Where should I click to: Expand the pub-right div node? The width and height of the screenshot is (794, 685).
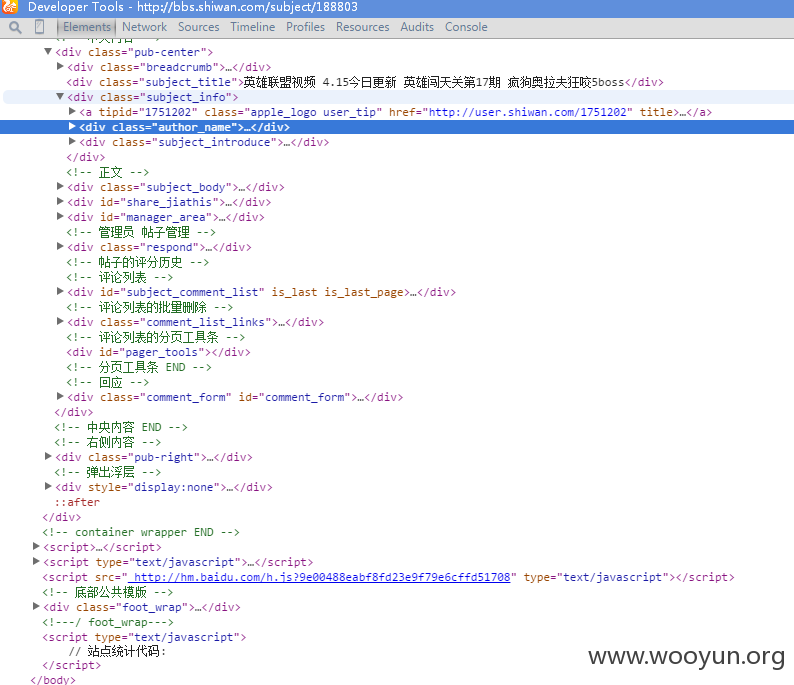(48, 457)
